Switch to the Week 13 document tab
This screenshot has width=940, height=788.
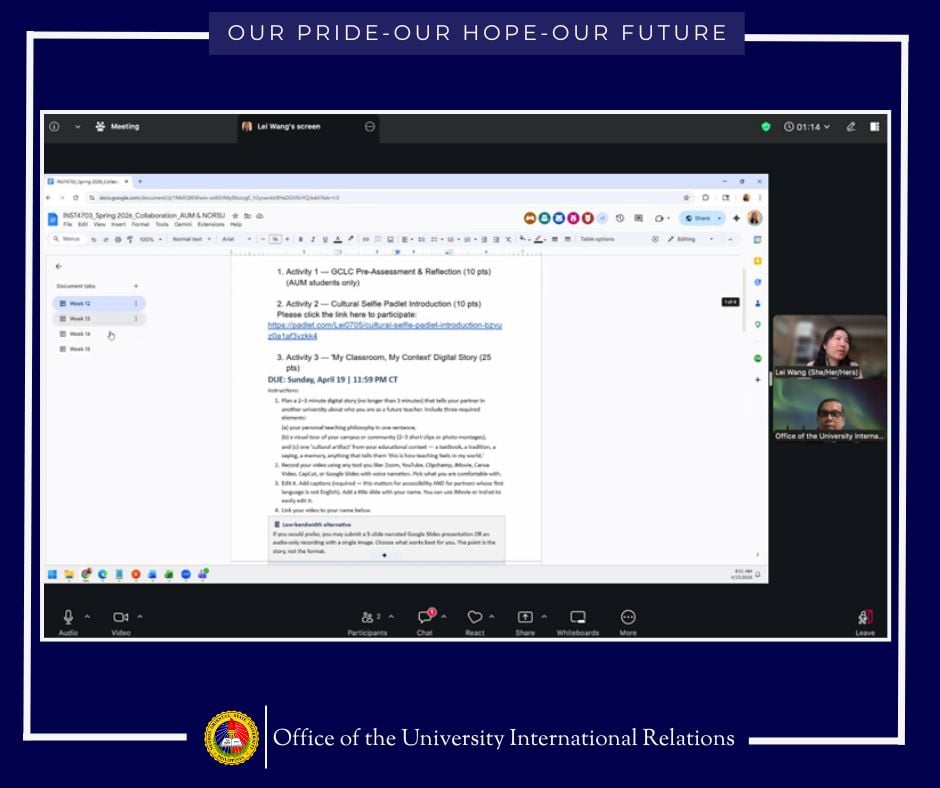click(x=80, y=319)
